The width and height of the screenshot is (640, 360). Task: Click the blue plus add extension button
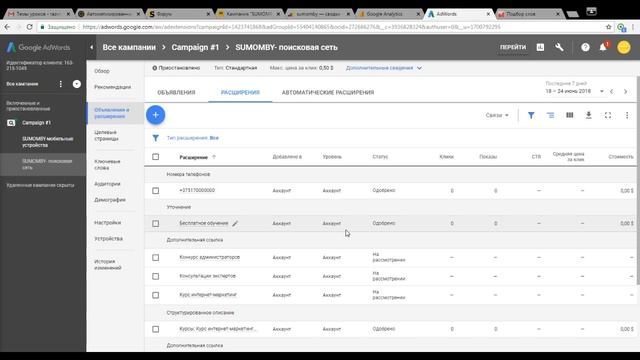tap(156, 115)
